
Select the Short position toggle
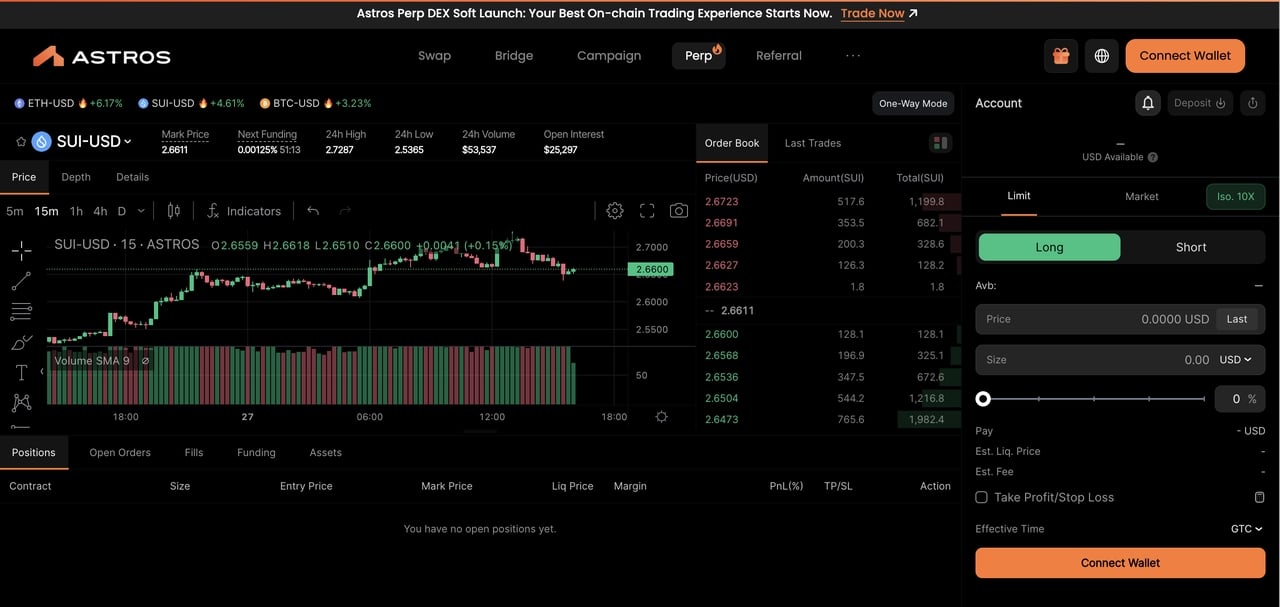coord(1191,247)
